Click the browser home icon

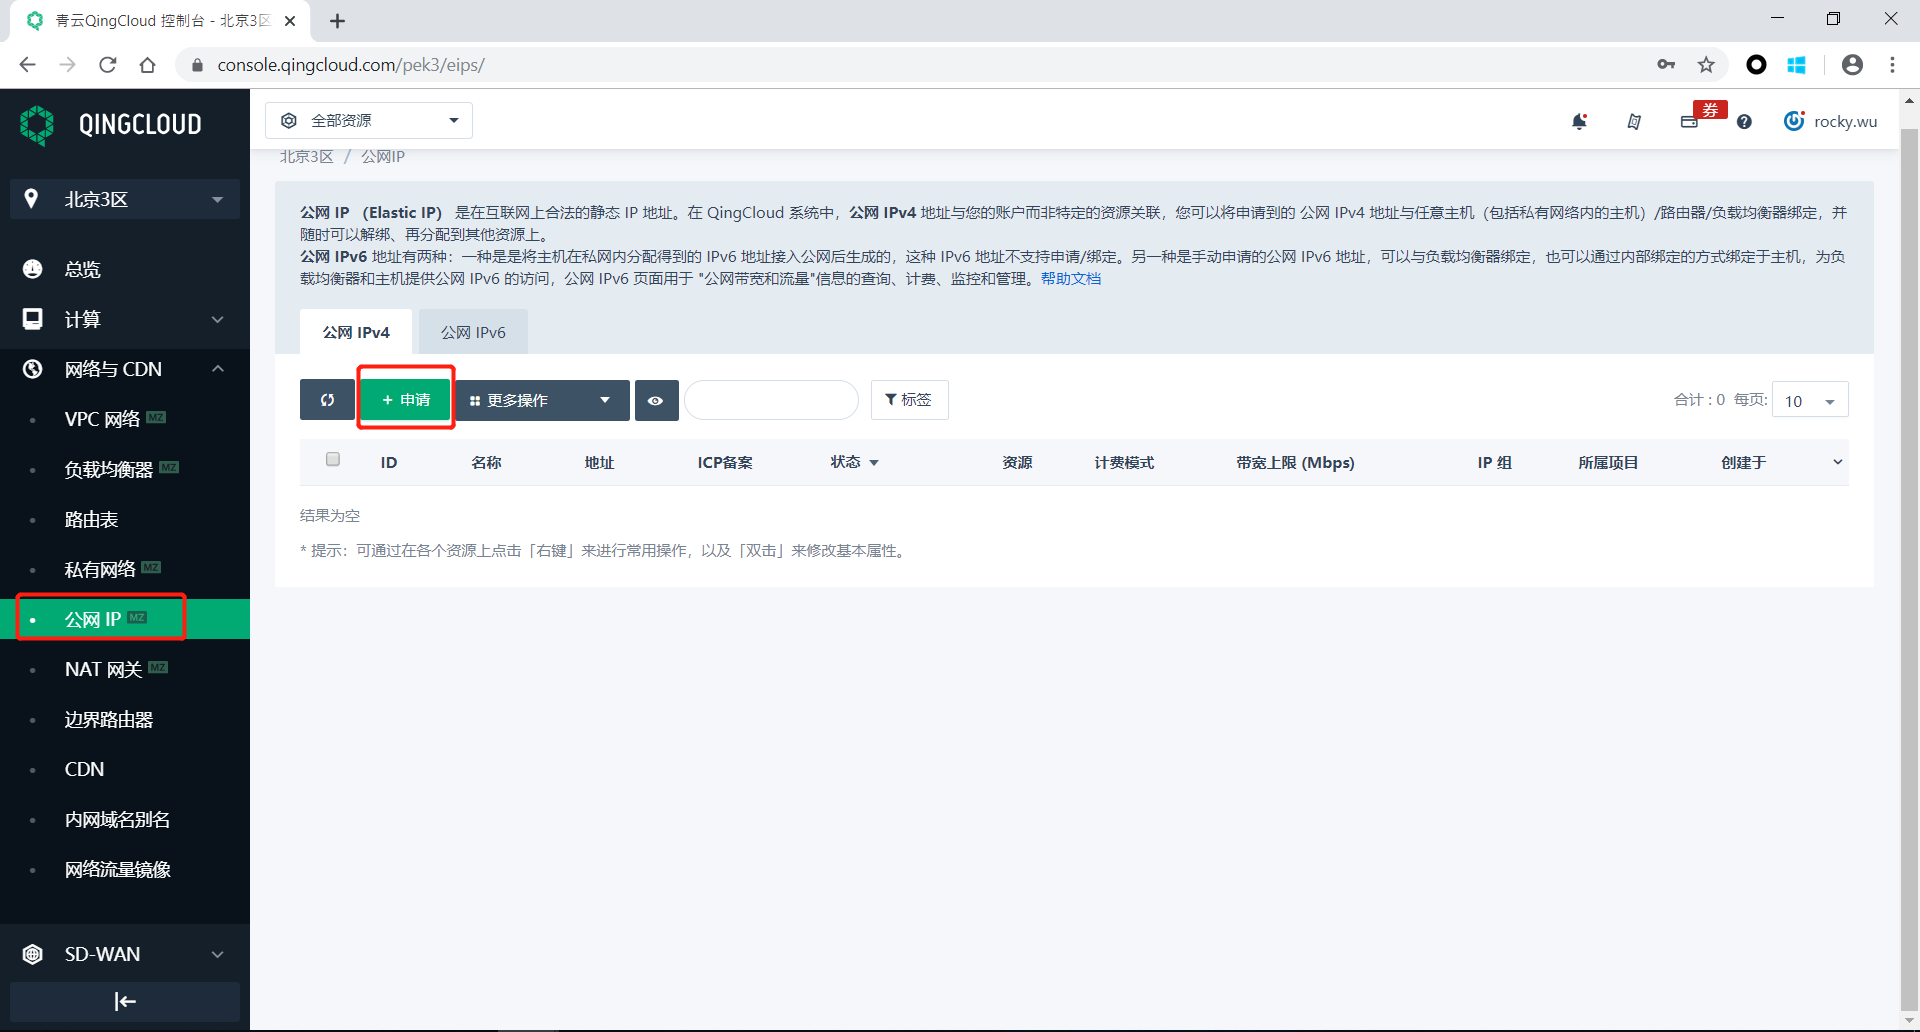pyautogui.click(x=147, y=65)
